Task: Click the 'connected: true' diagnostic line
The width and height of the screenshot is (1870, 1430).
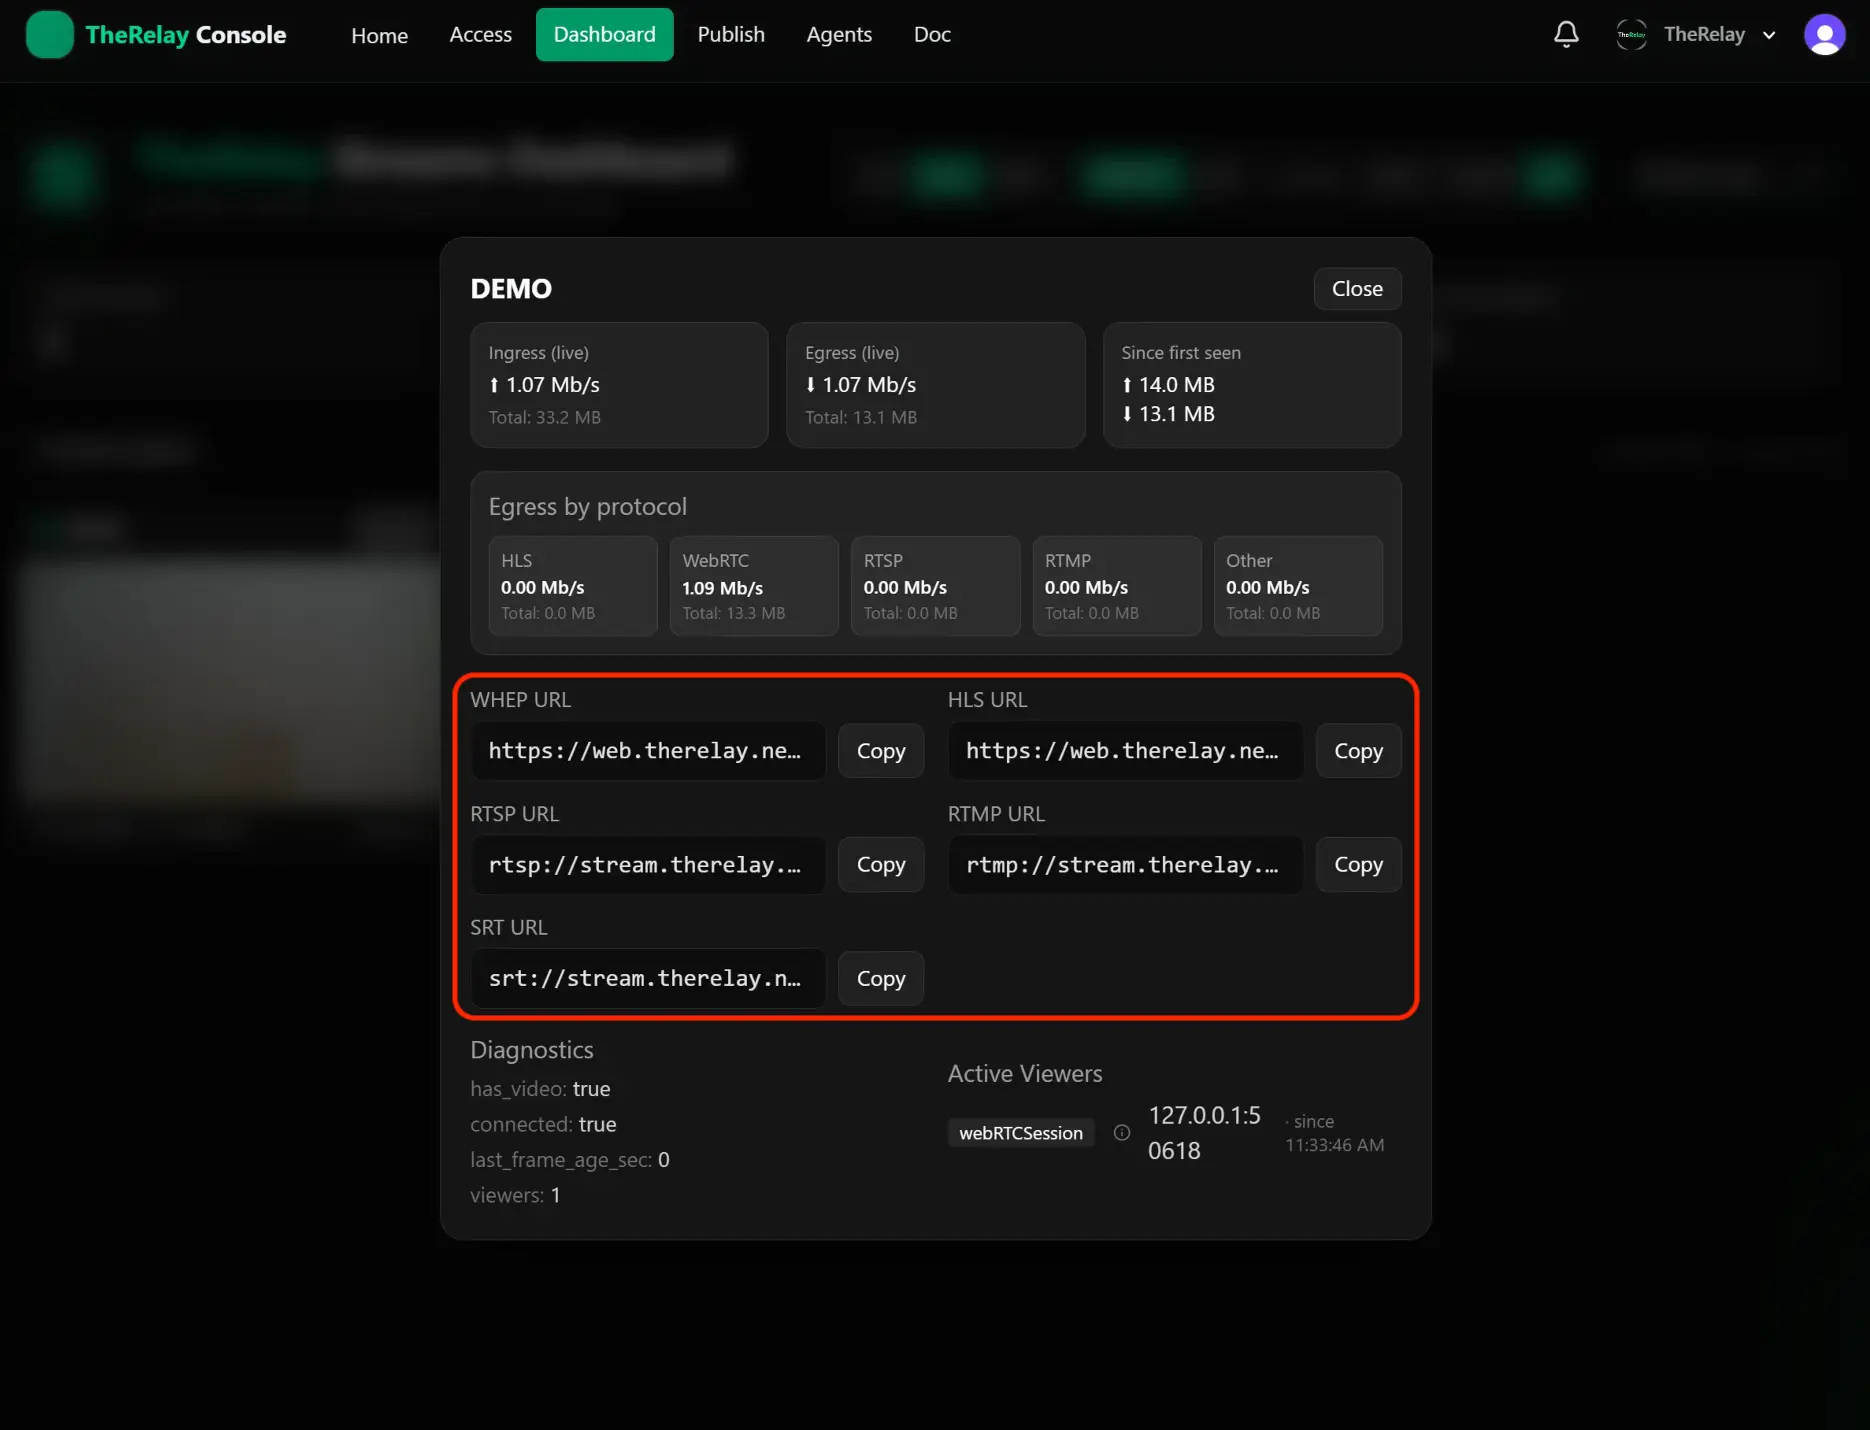Action: [543, 1125]
